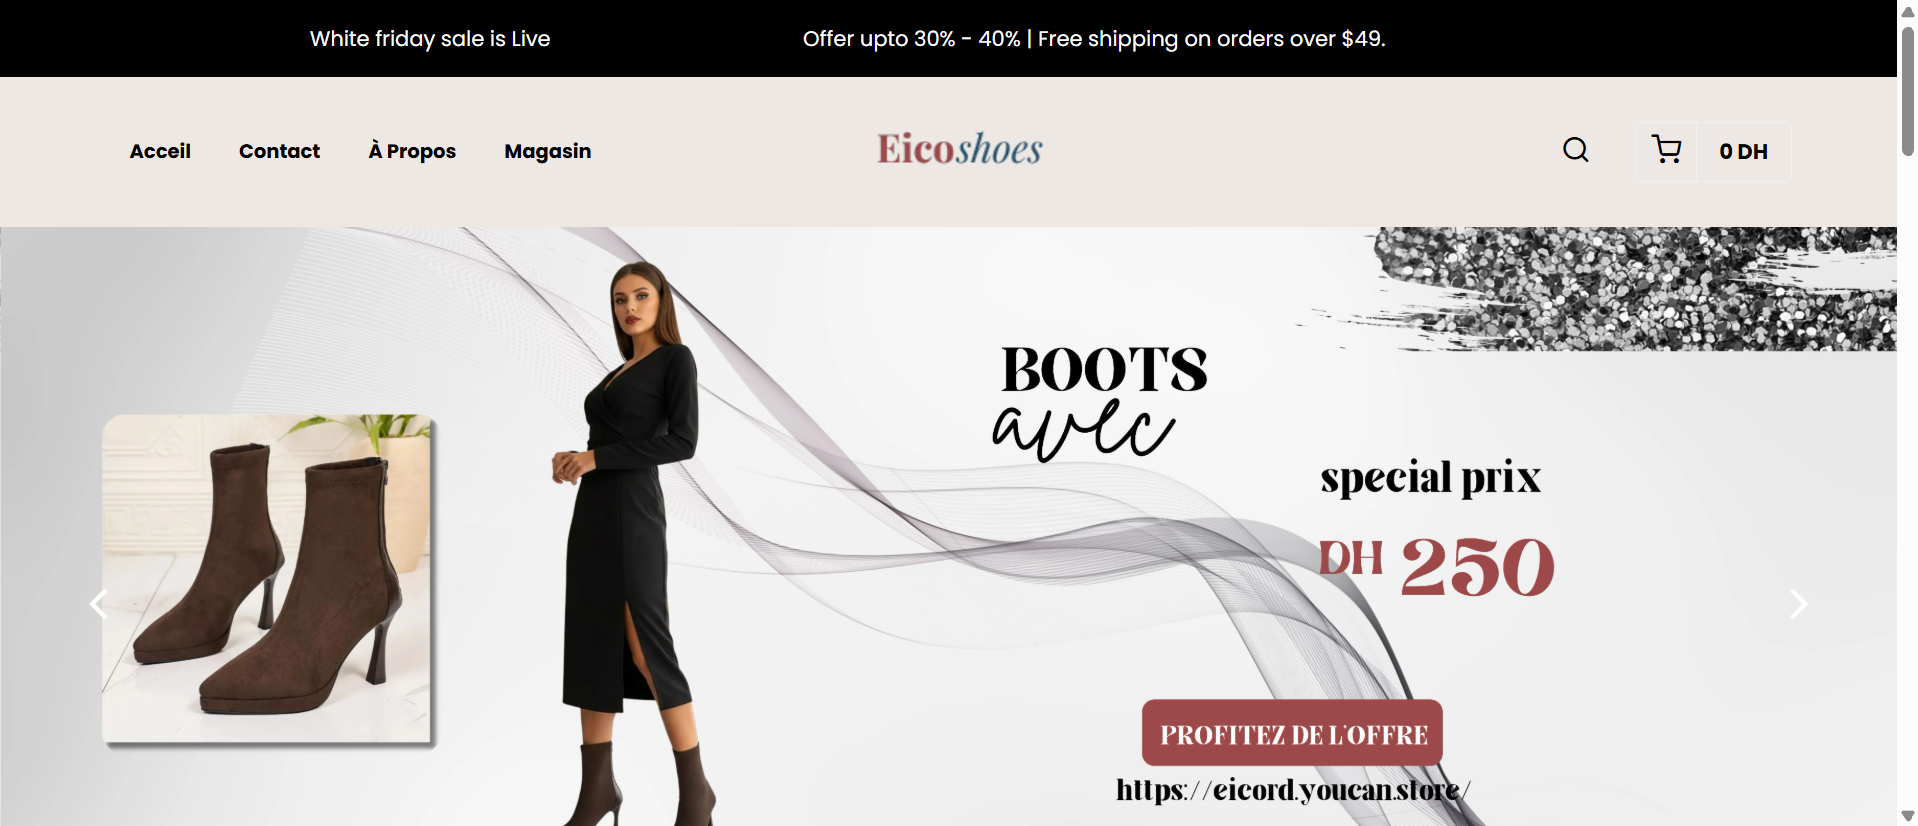Click the White friday sale announcement
This screenshot has width=1918, height=826.
430,39
